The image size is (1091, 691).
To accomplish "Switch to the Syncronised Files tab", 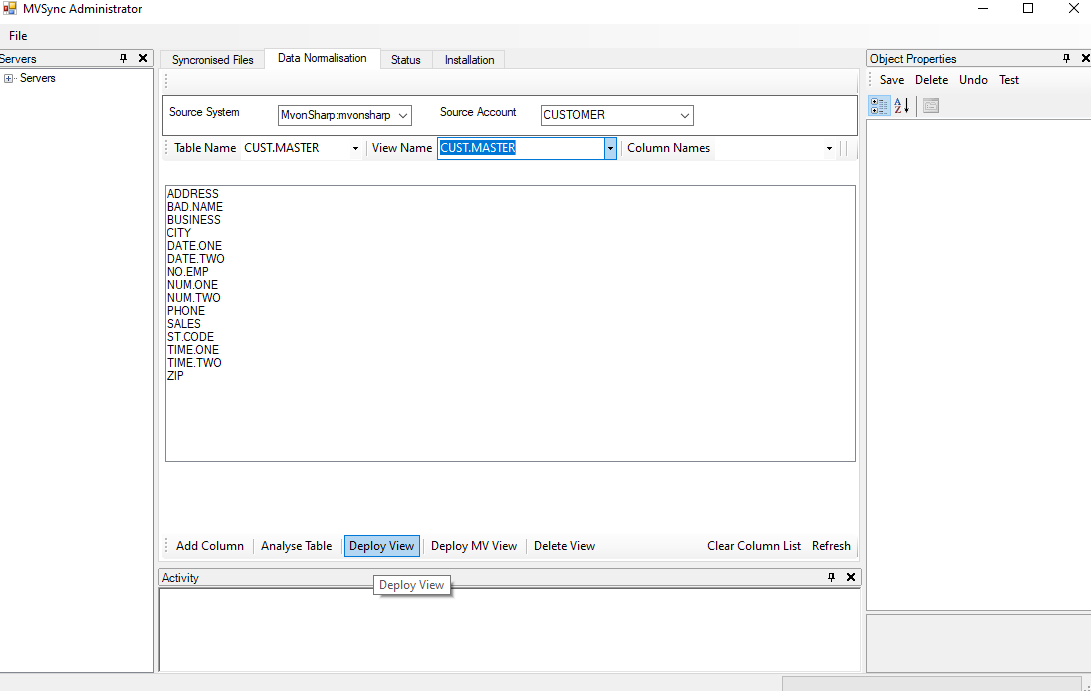I will tap(213, 60).
